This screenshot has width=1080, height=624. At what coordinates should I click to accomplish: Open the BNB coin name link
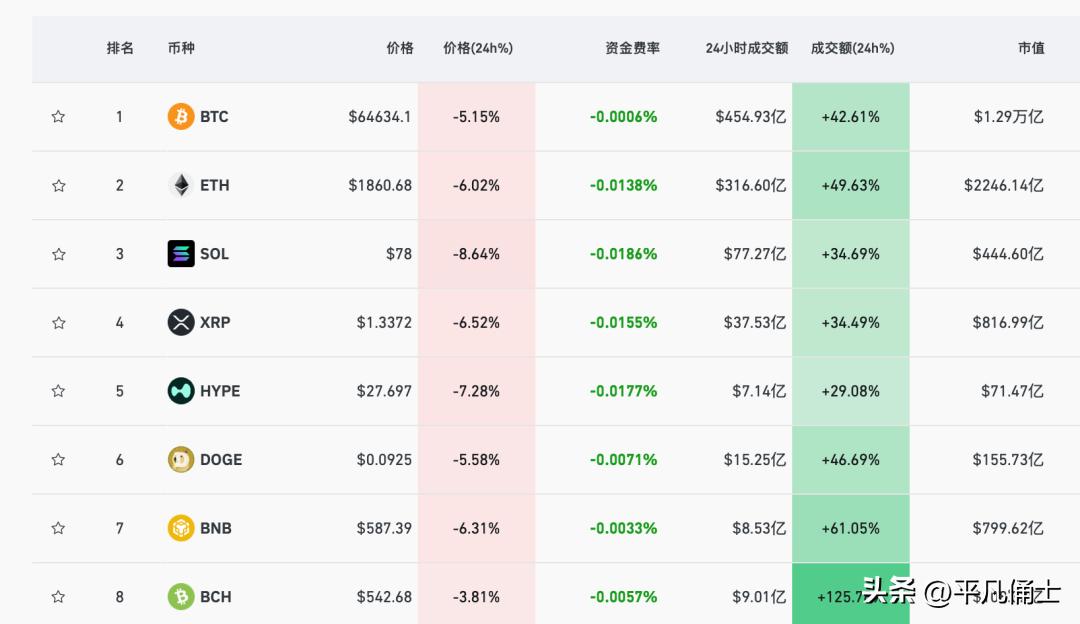click(x=215, y=528)
